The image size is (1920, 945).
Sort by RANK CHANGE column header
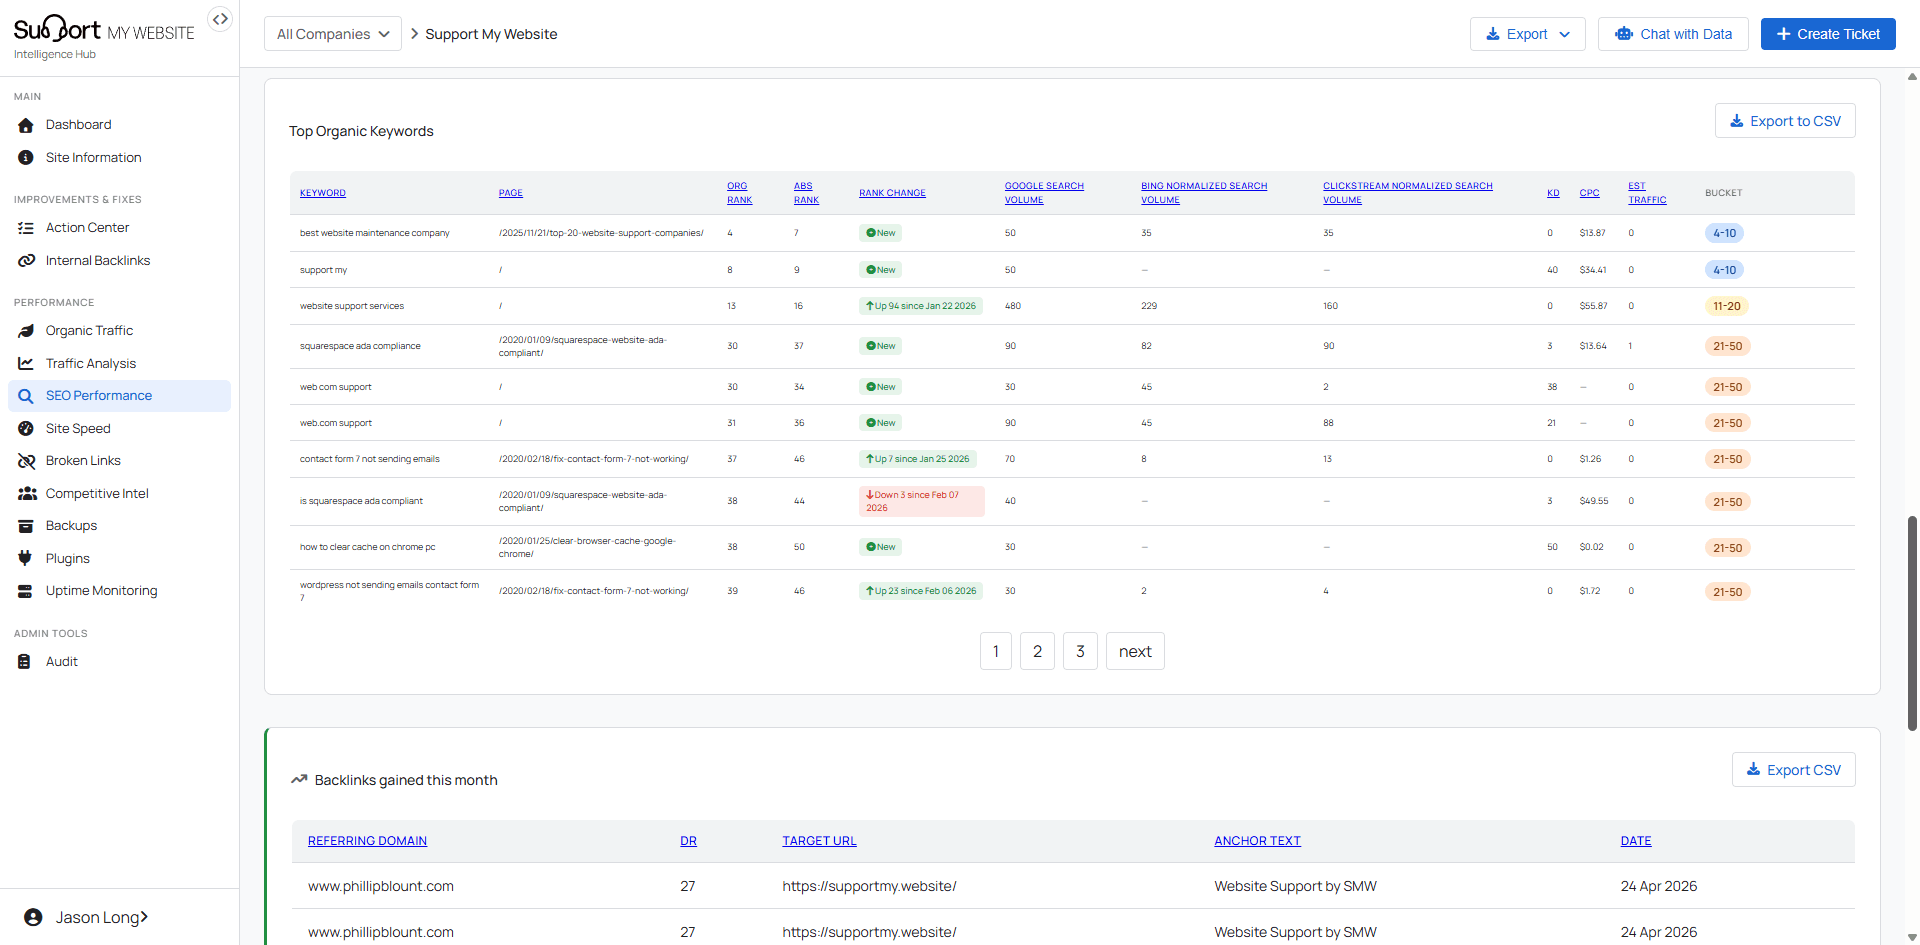tap(892, 193)
